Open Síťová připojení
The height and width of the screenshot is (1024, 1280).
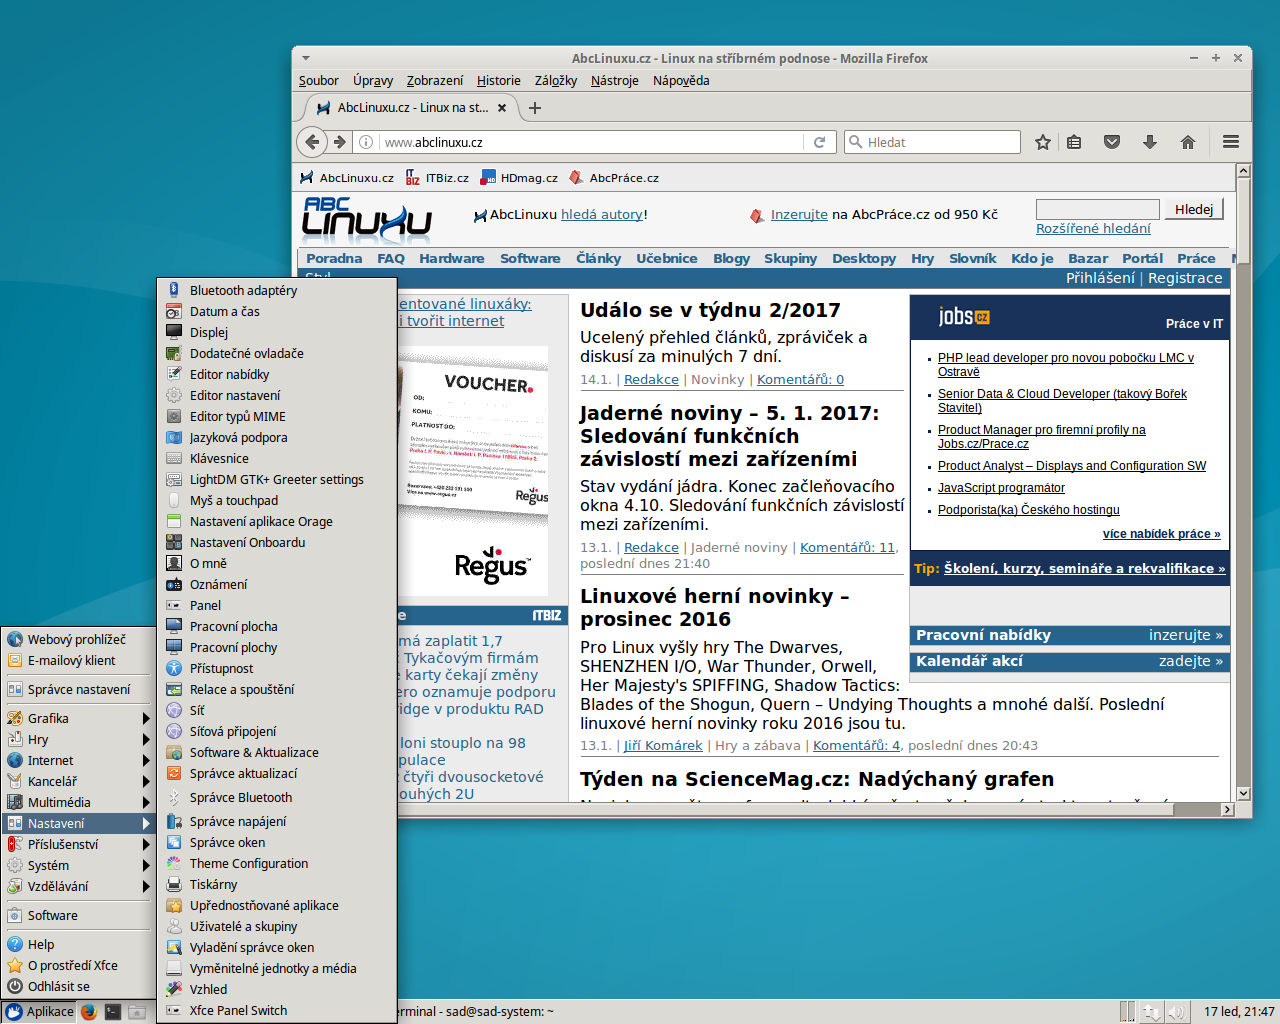click(x=277, y=731)
